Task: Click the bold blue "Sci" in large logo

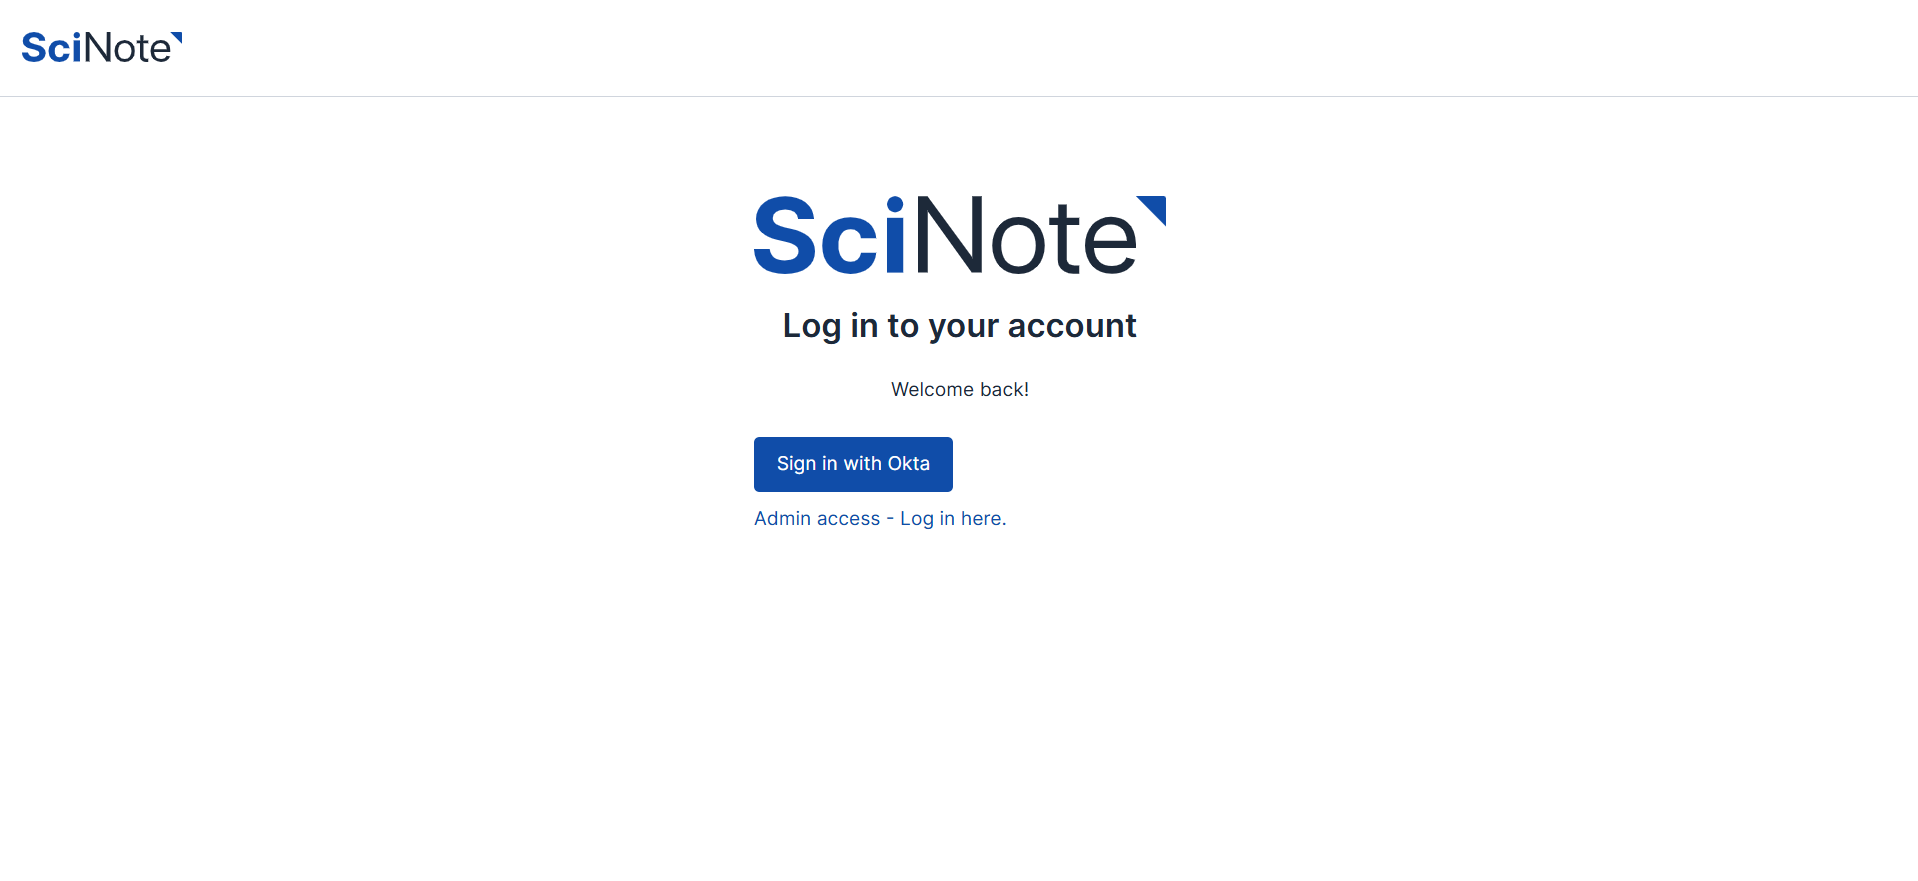Action: tap(829, 236)
